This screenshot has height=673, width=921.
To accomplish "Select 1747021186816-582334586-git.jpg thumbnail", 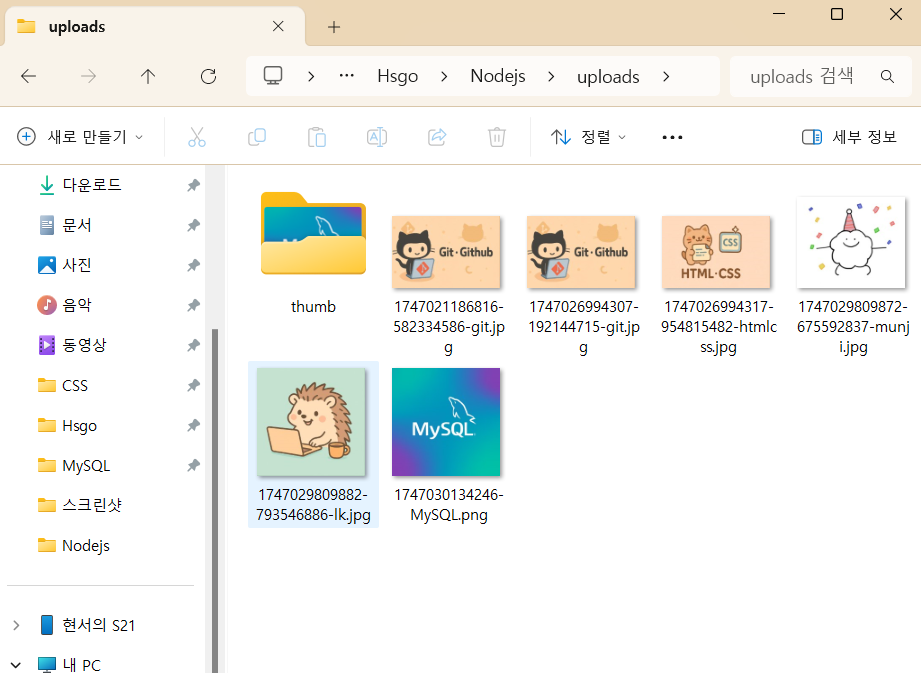I will coord(446,252).
